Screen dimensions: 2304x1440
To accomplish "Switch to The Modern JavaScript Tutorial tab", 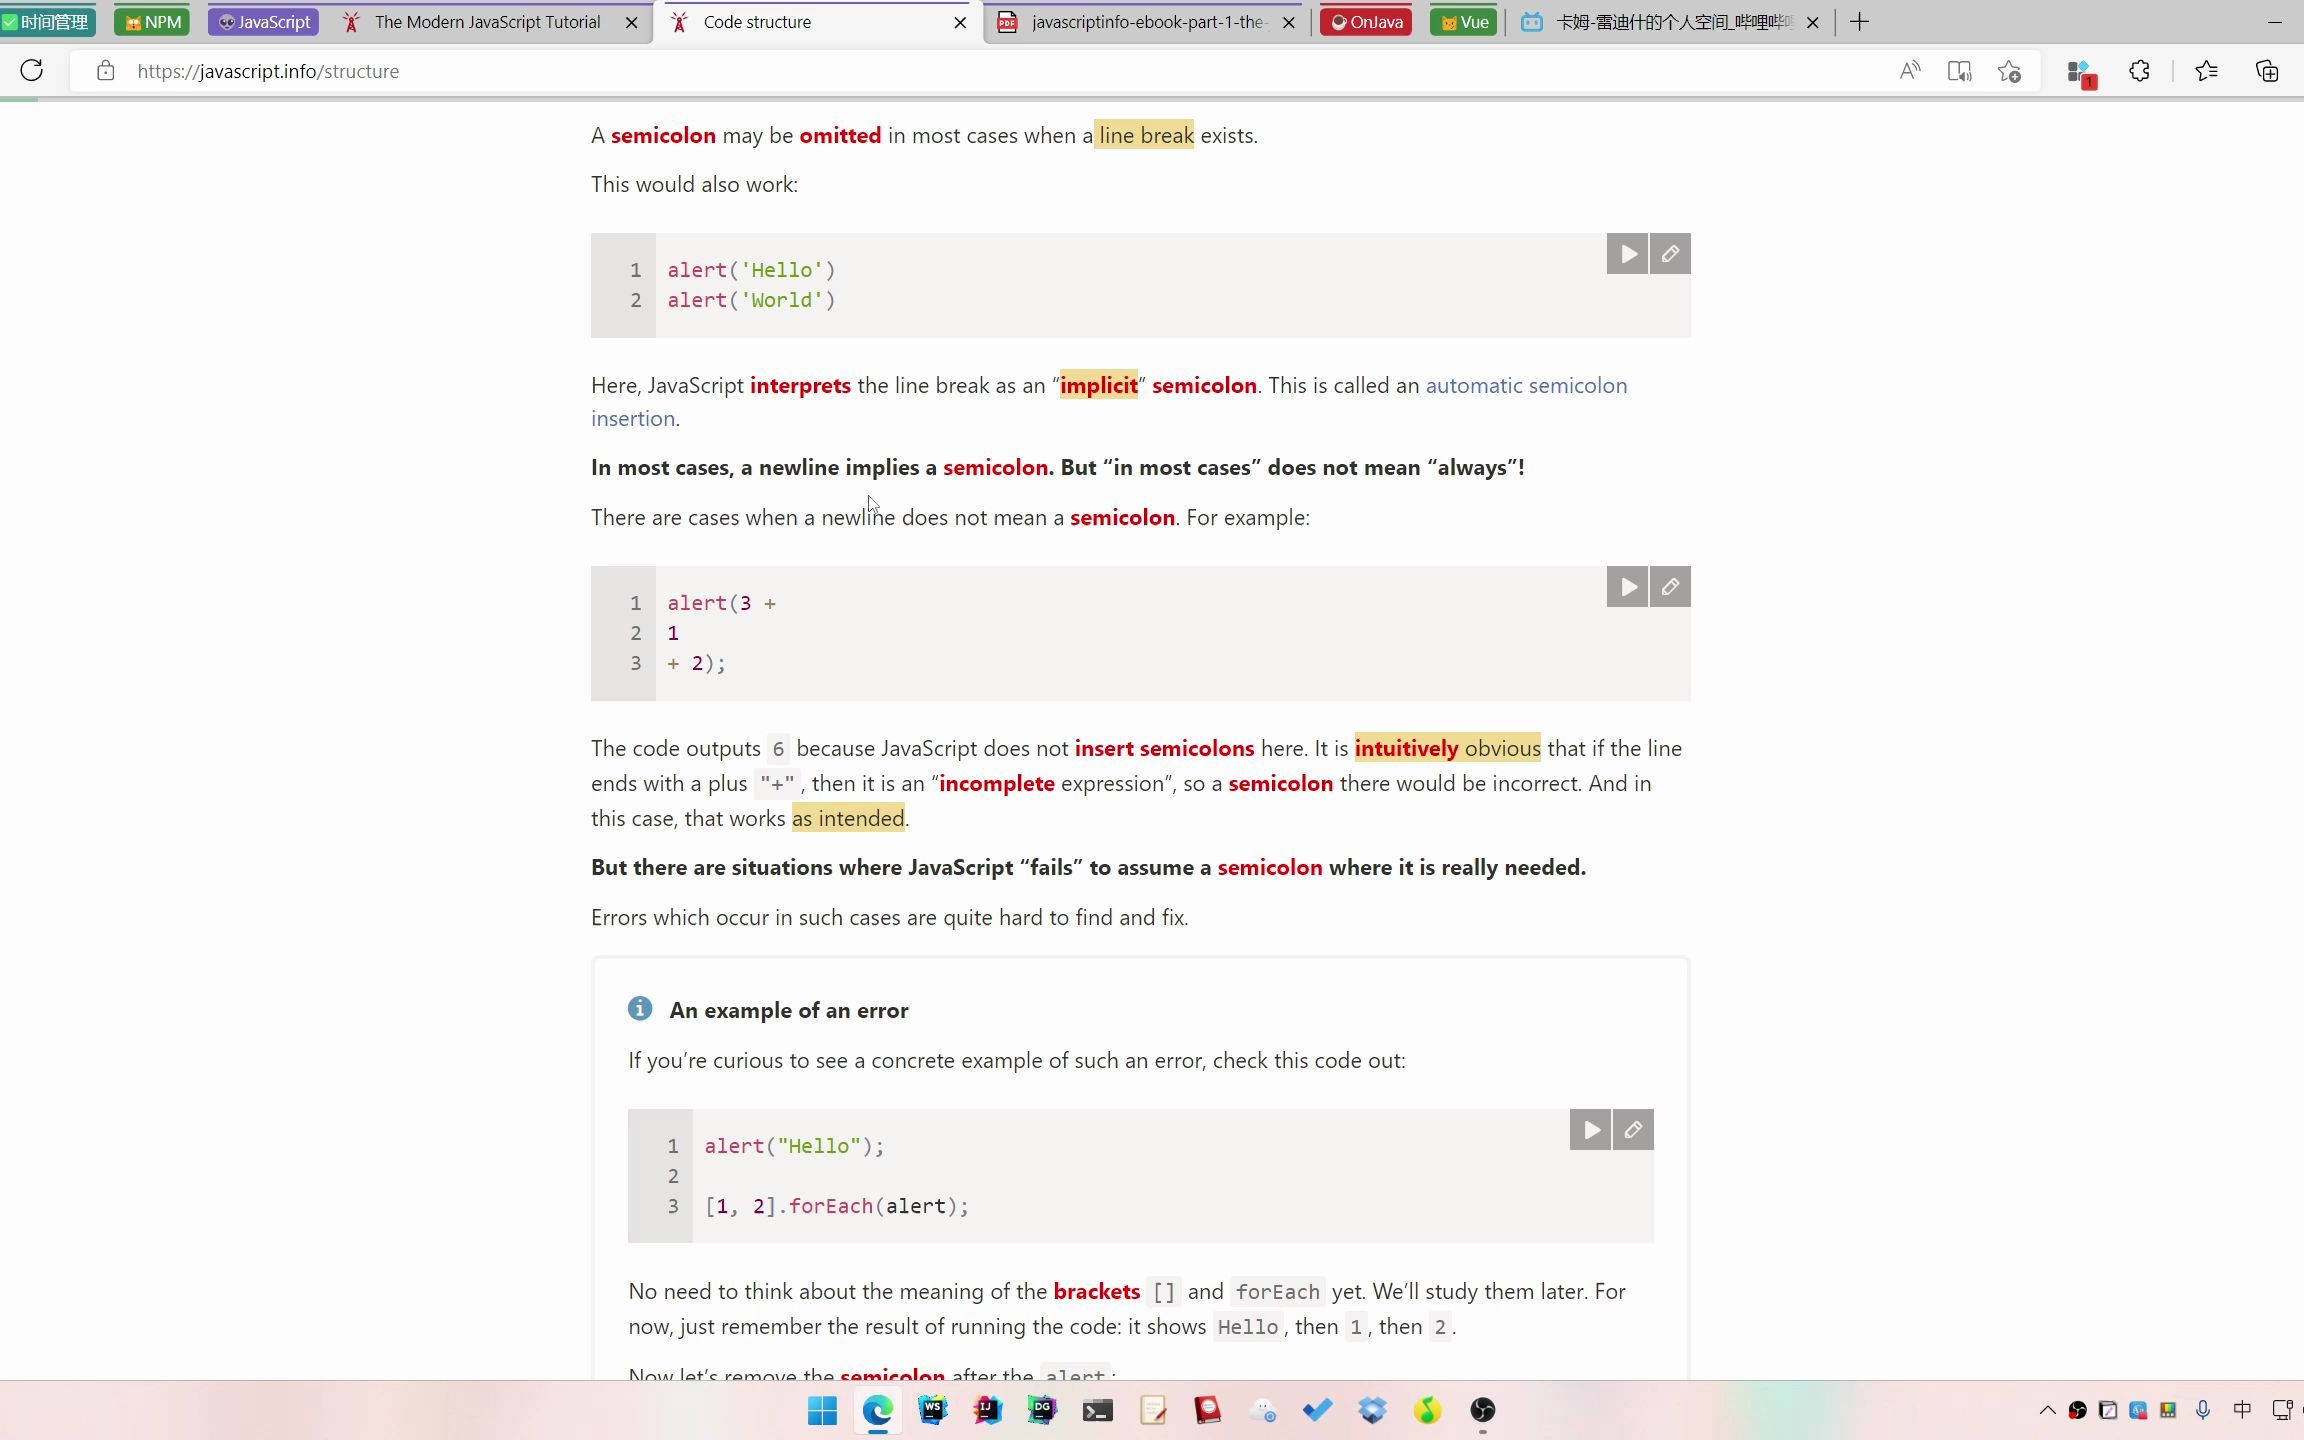I will click(x=480, y=21).
